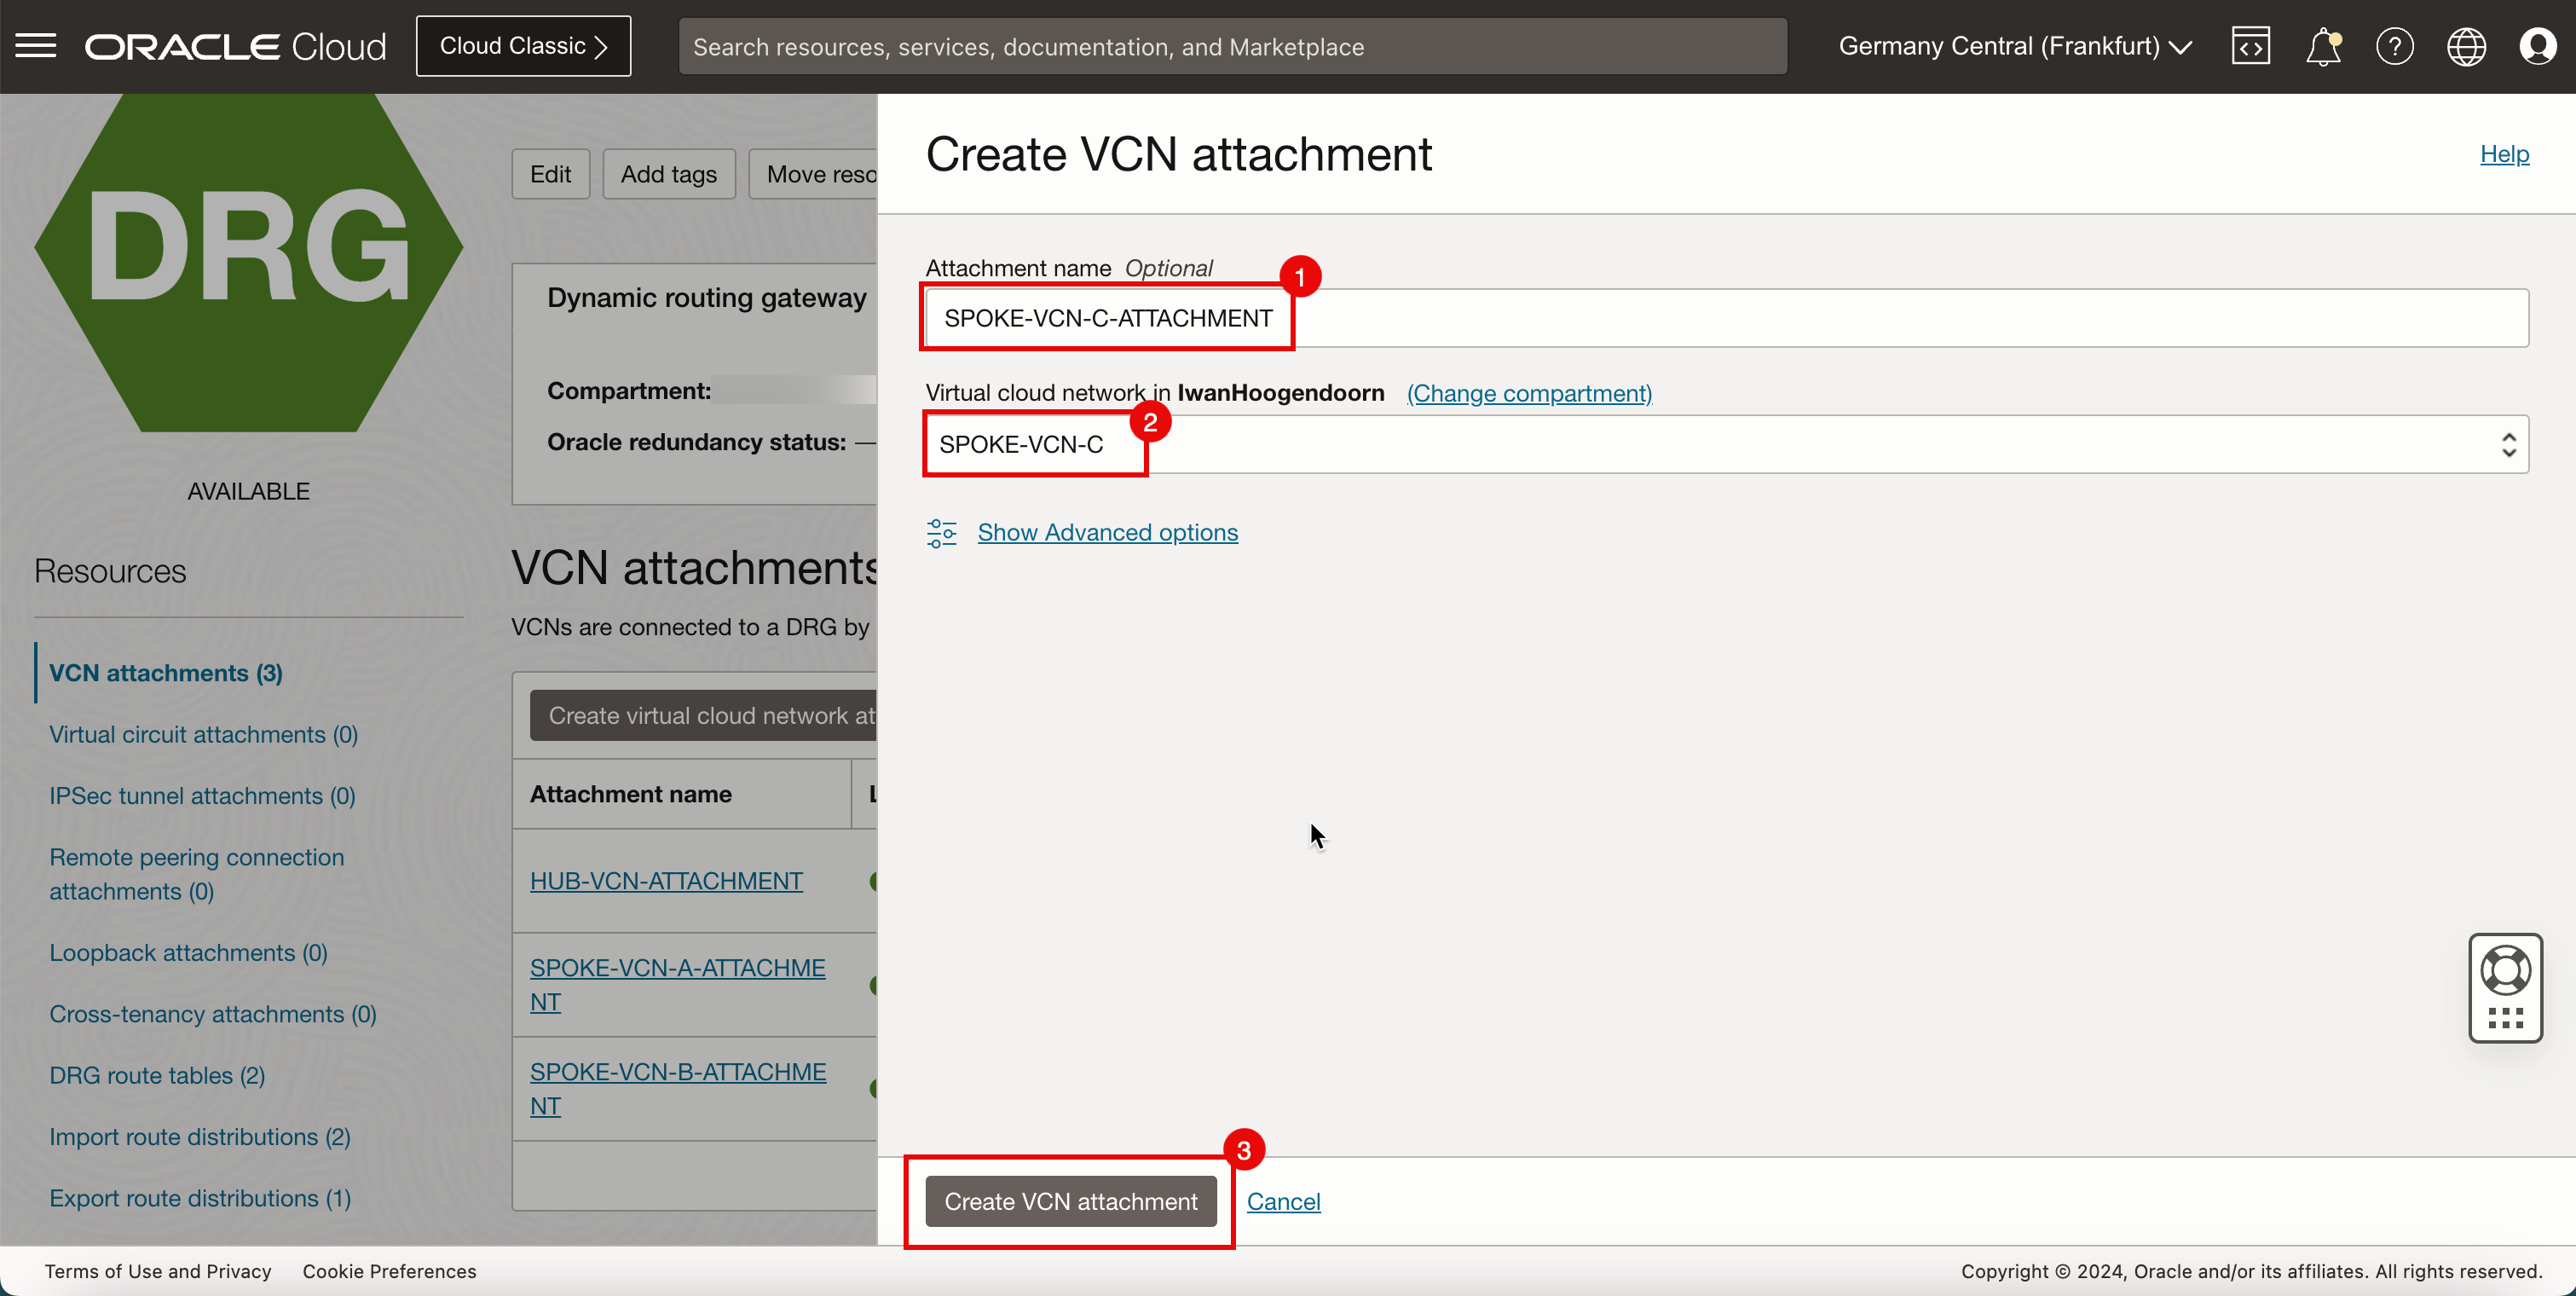Click the Change compartment link
The image size is (2576, 1296).
(1528, 391)
